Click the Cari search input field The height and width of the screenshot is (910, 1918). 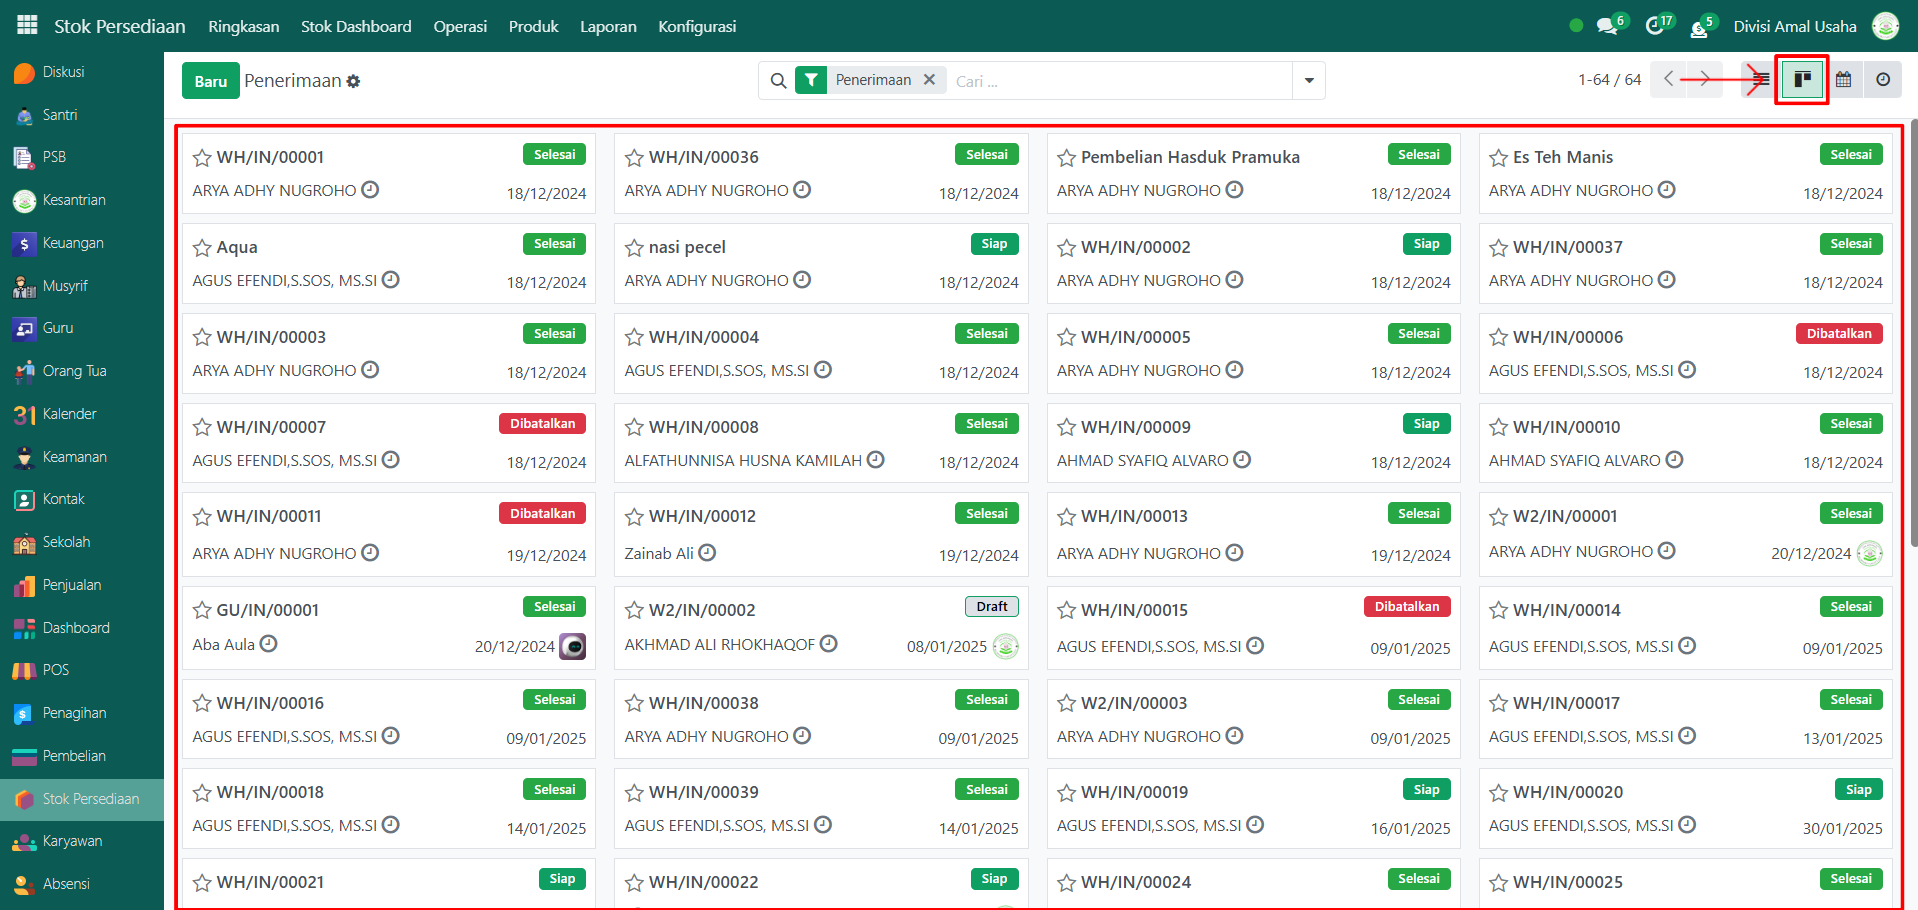(x=1120, y=81)
